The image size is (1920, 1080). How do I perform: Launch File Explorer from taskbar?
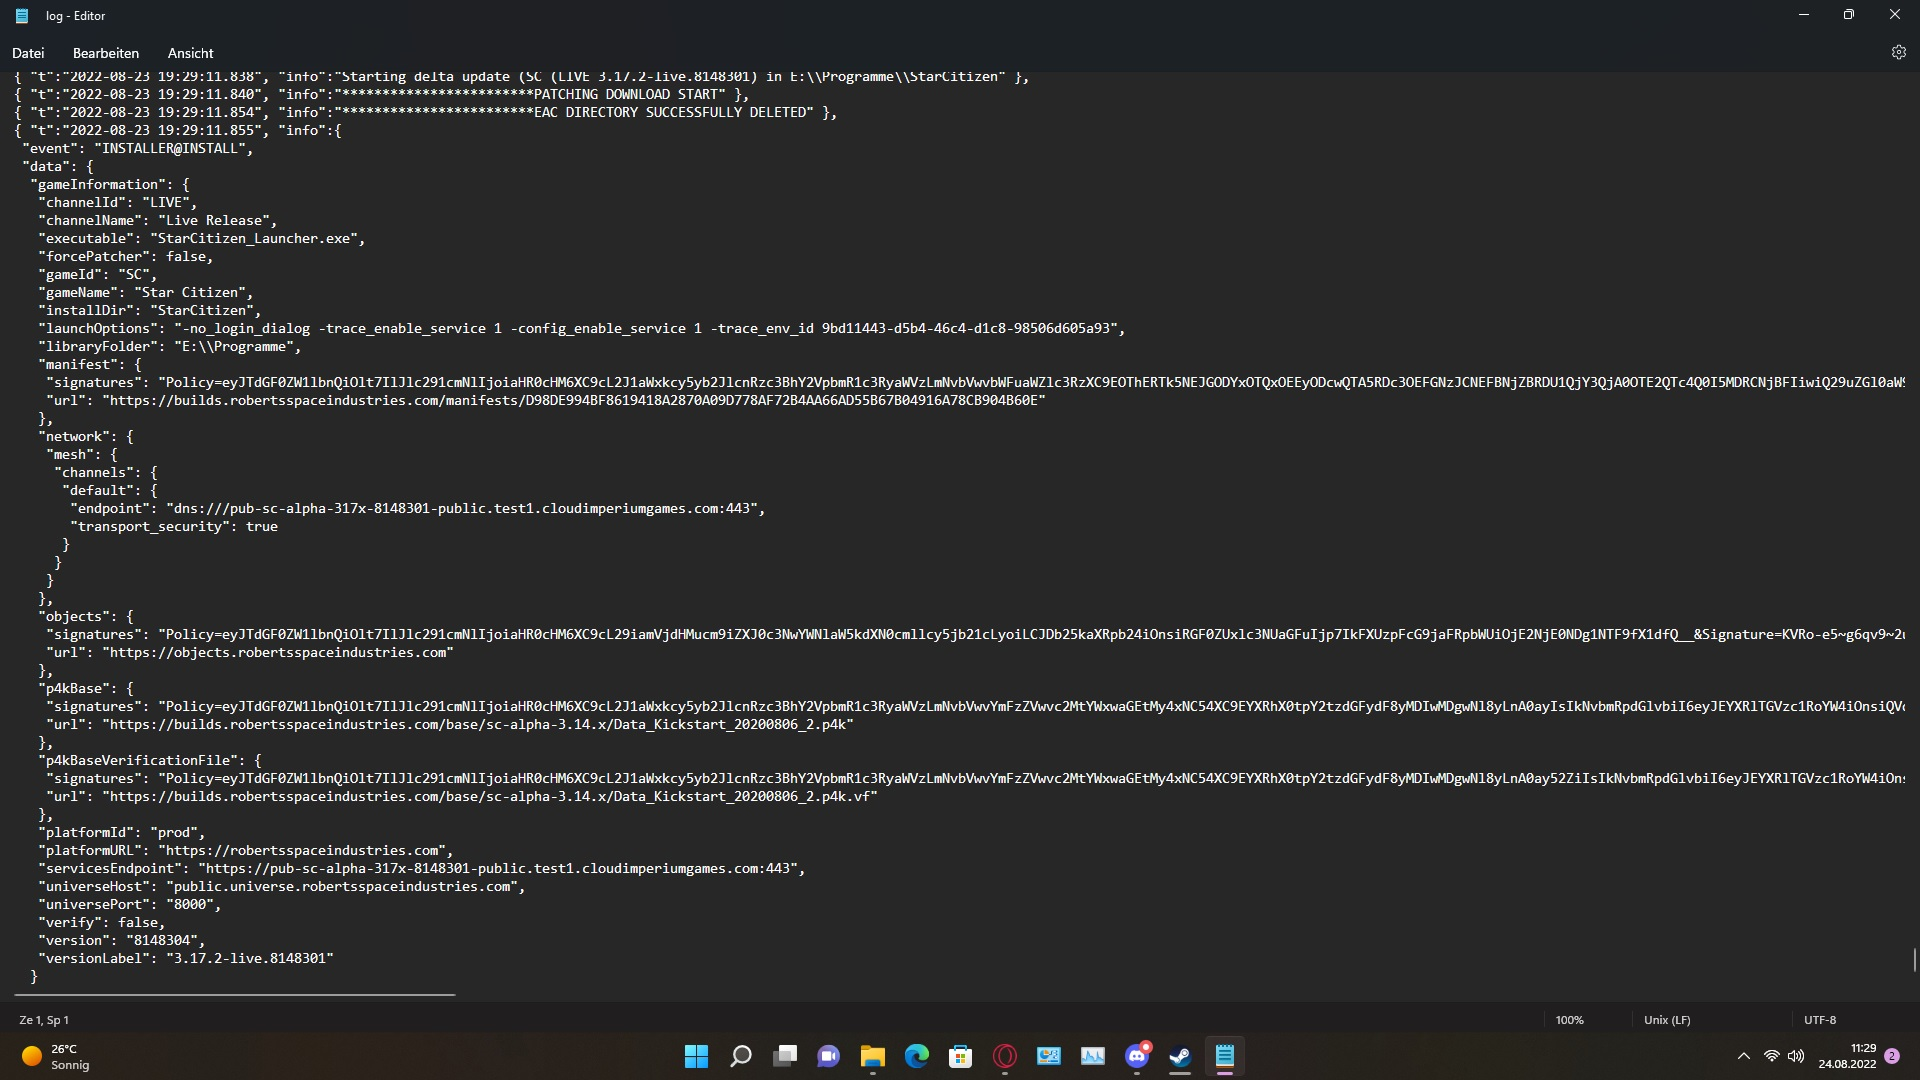click(x=872, y=1056)
